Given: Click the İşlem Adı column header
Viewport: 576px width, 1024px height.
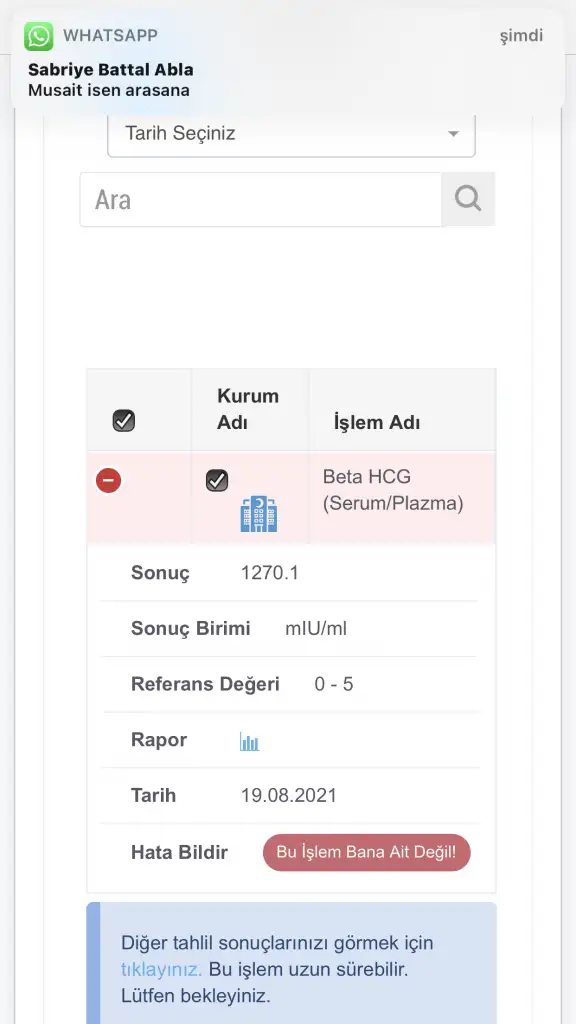Looking at the screenshot, I should pos(377,423).
